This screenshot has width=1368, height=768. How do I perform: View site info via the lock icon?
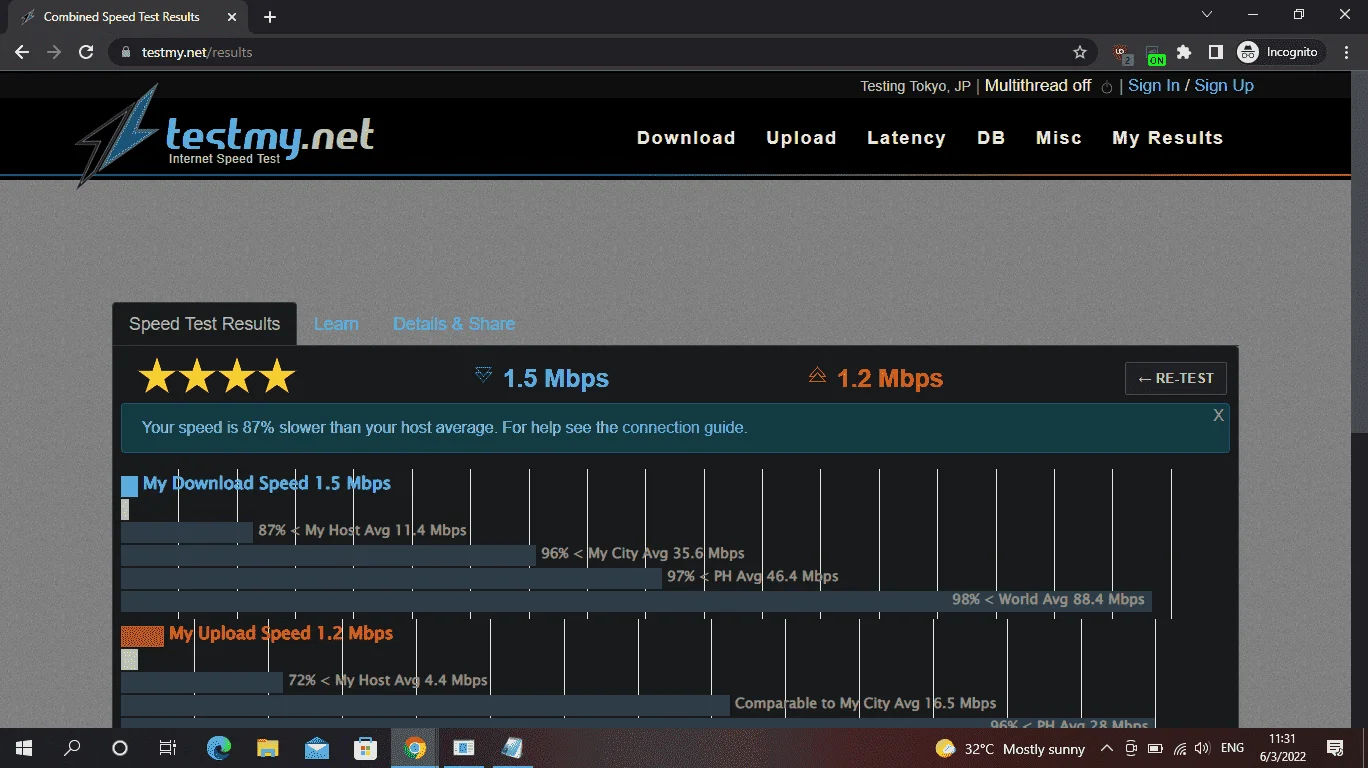click(x=125, y=52)
